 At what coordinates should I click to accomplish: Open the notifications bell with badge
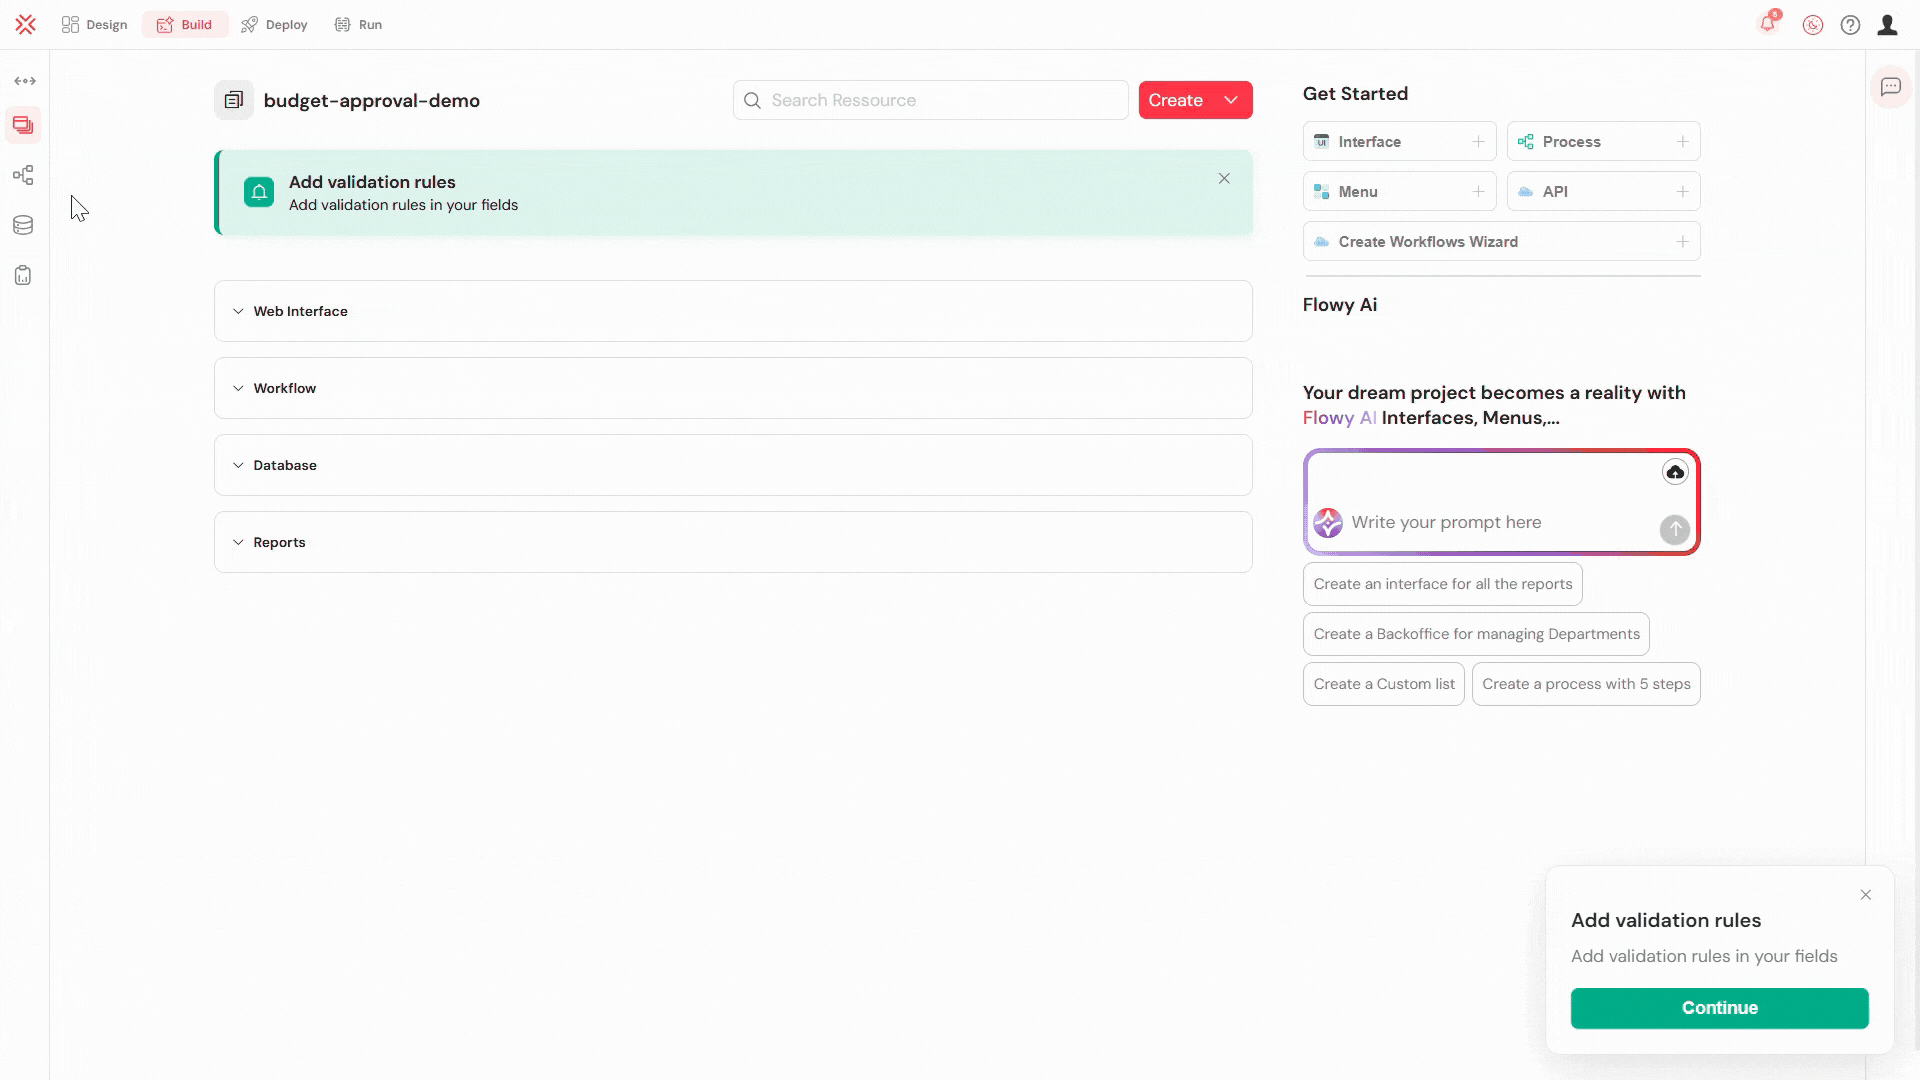tap(1768, 24)
